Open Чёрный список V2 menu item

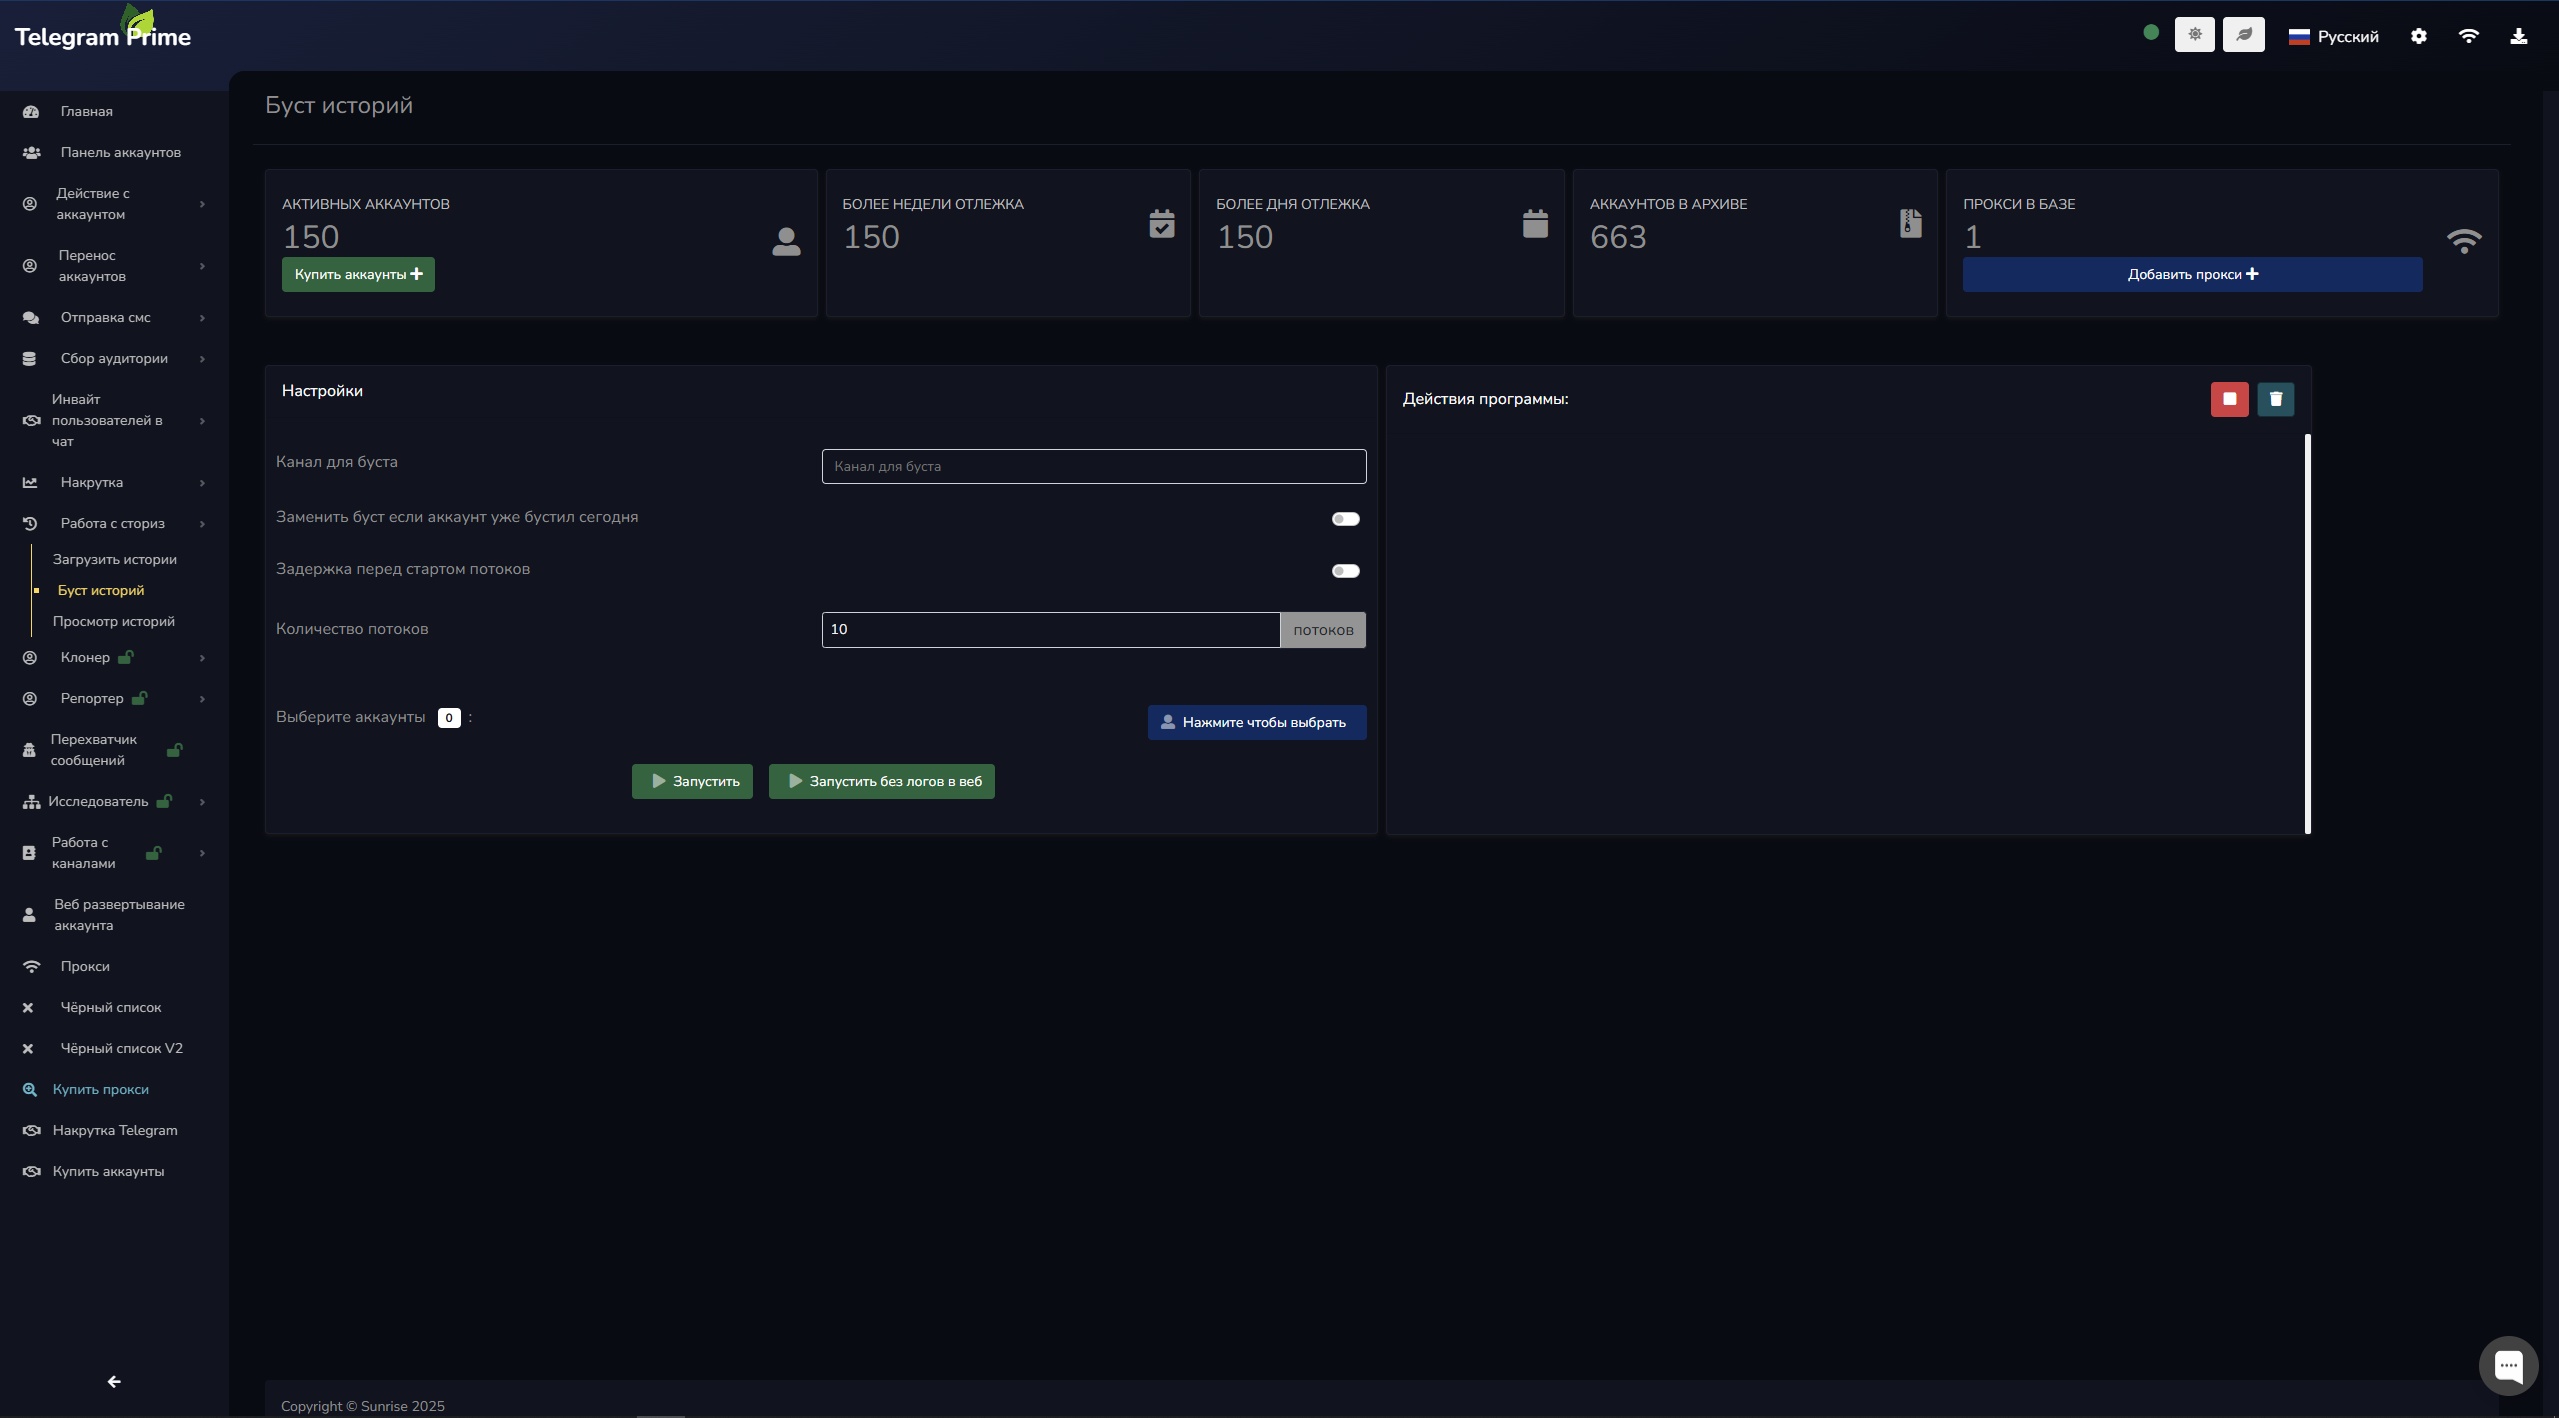click(122, 1049)
